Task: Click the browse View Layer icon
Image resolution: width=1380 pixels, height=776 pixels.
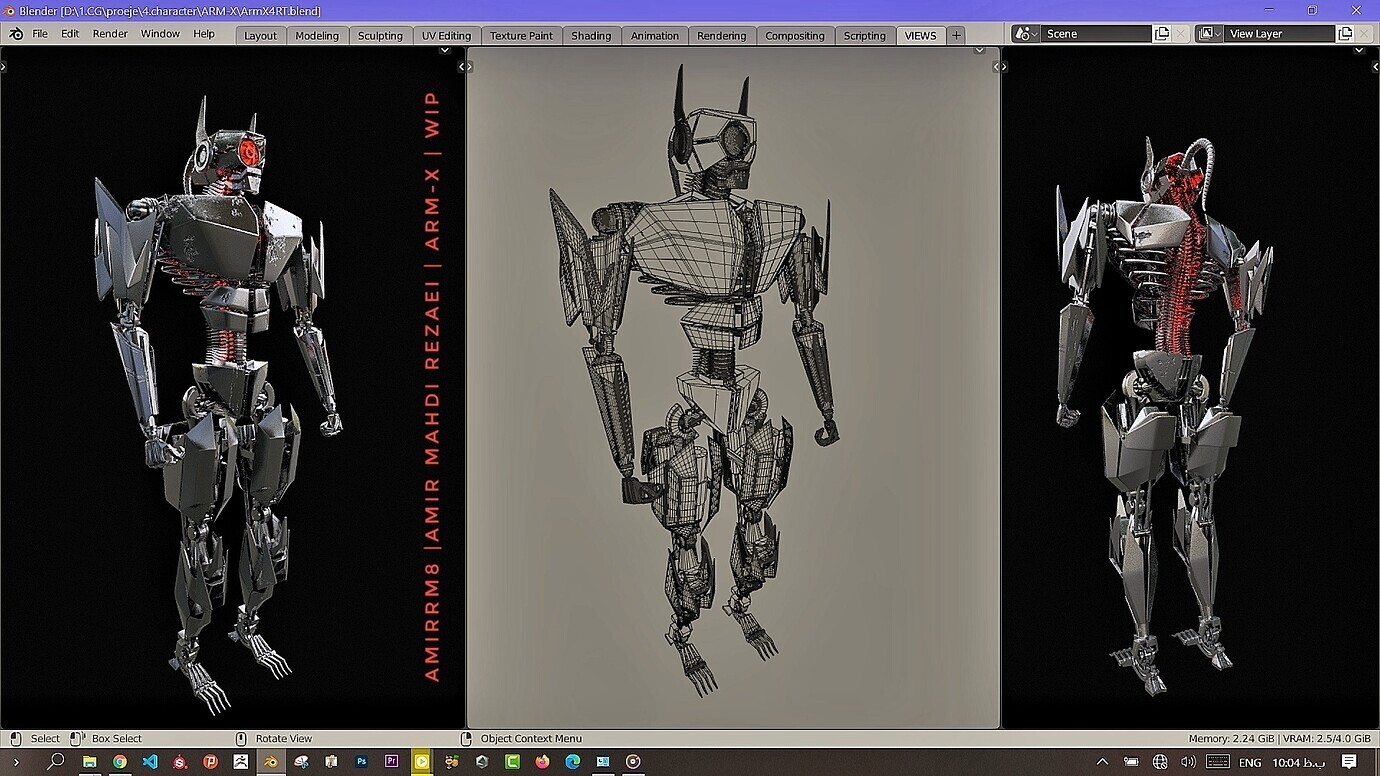Action: coord(1205,33)
